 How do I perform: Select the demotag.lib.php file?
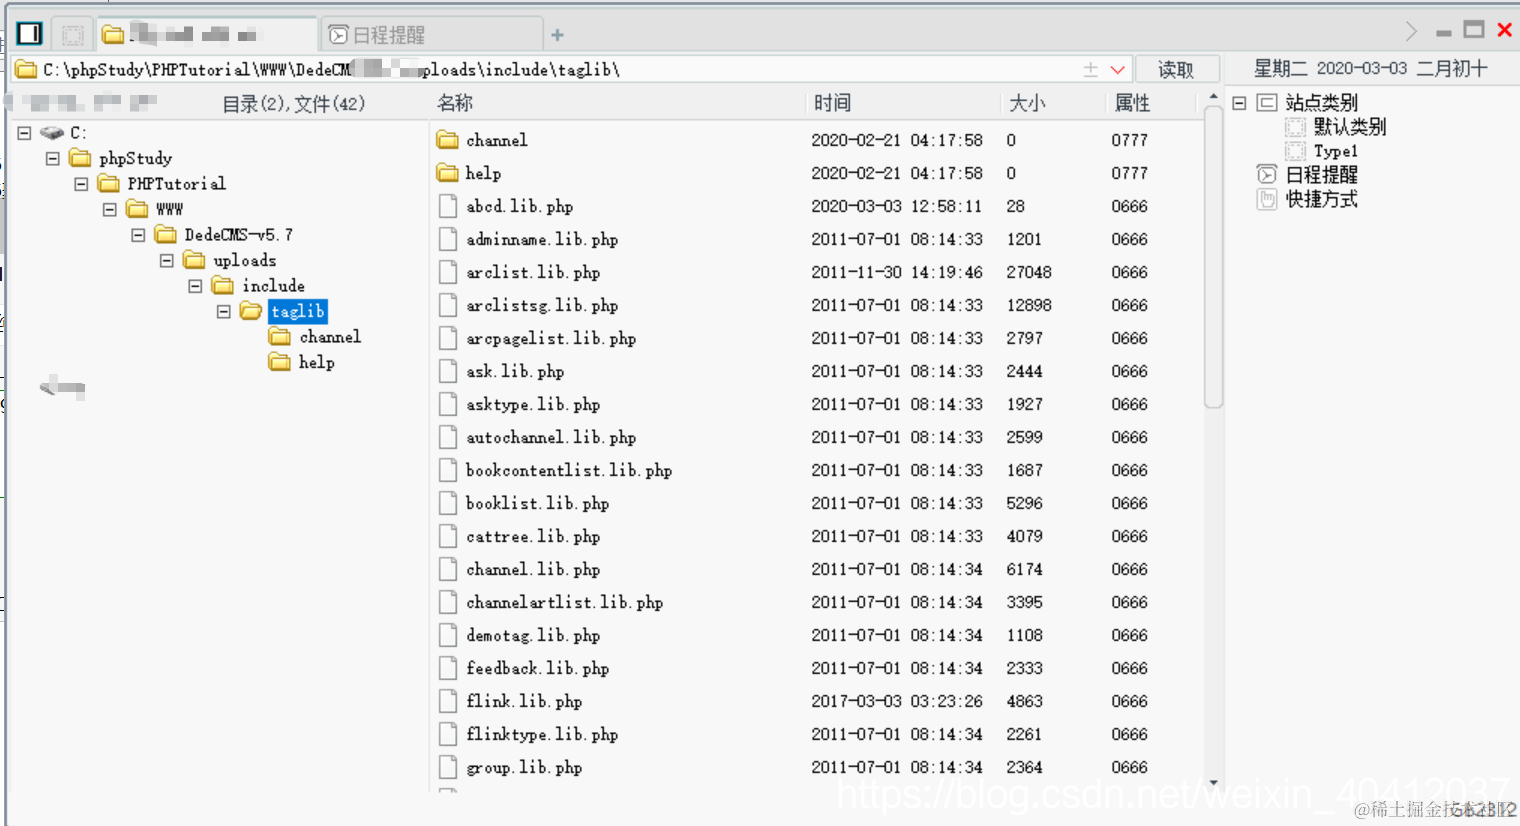pyautogui.click(x=533, y=635)
